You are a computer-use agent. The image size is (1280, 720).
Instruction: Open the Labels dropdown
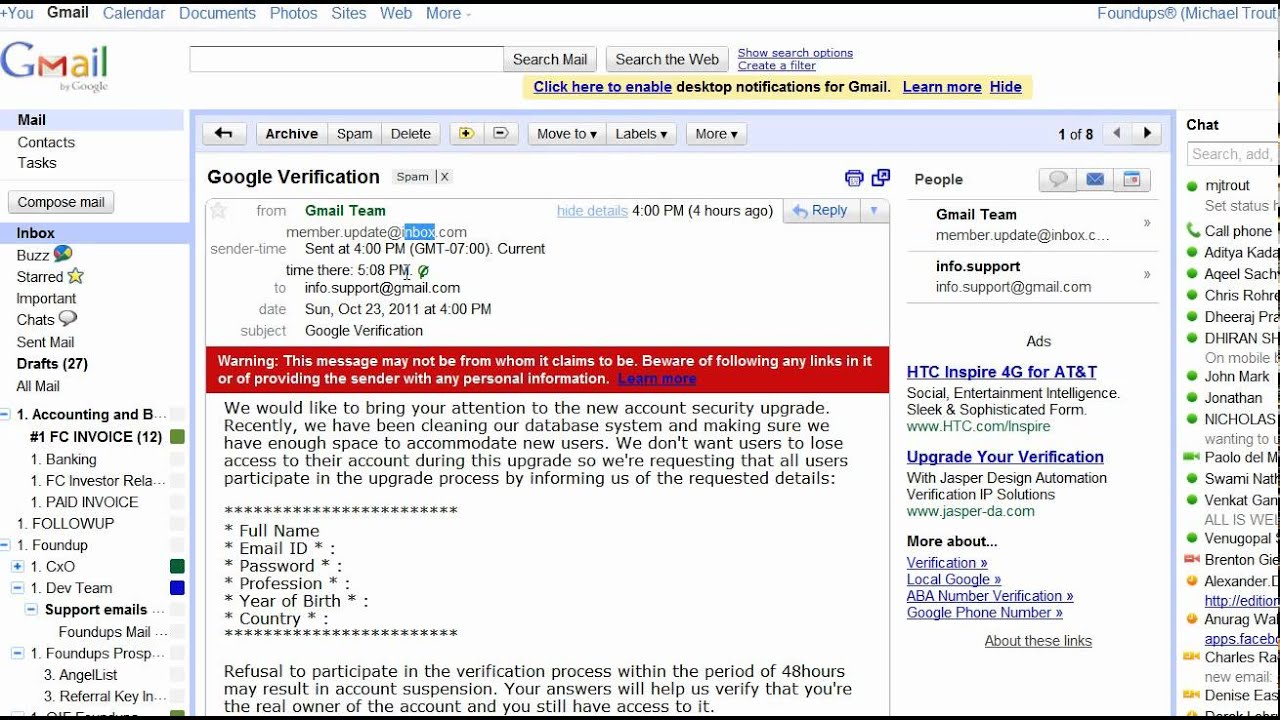tap(642, 134)
